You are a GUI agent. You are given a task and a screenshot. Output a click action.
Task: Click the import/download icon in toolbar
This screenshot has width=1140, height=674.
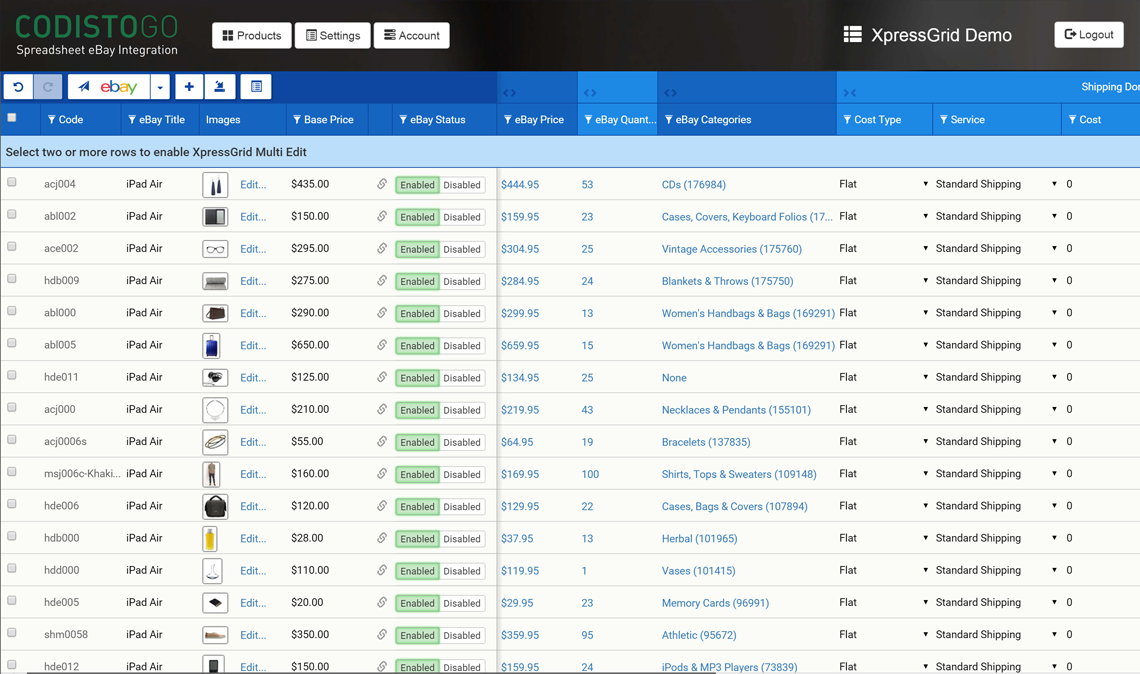tap(220, 87)
